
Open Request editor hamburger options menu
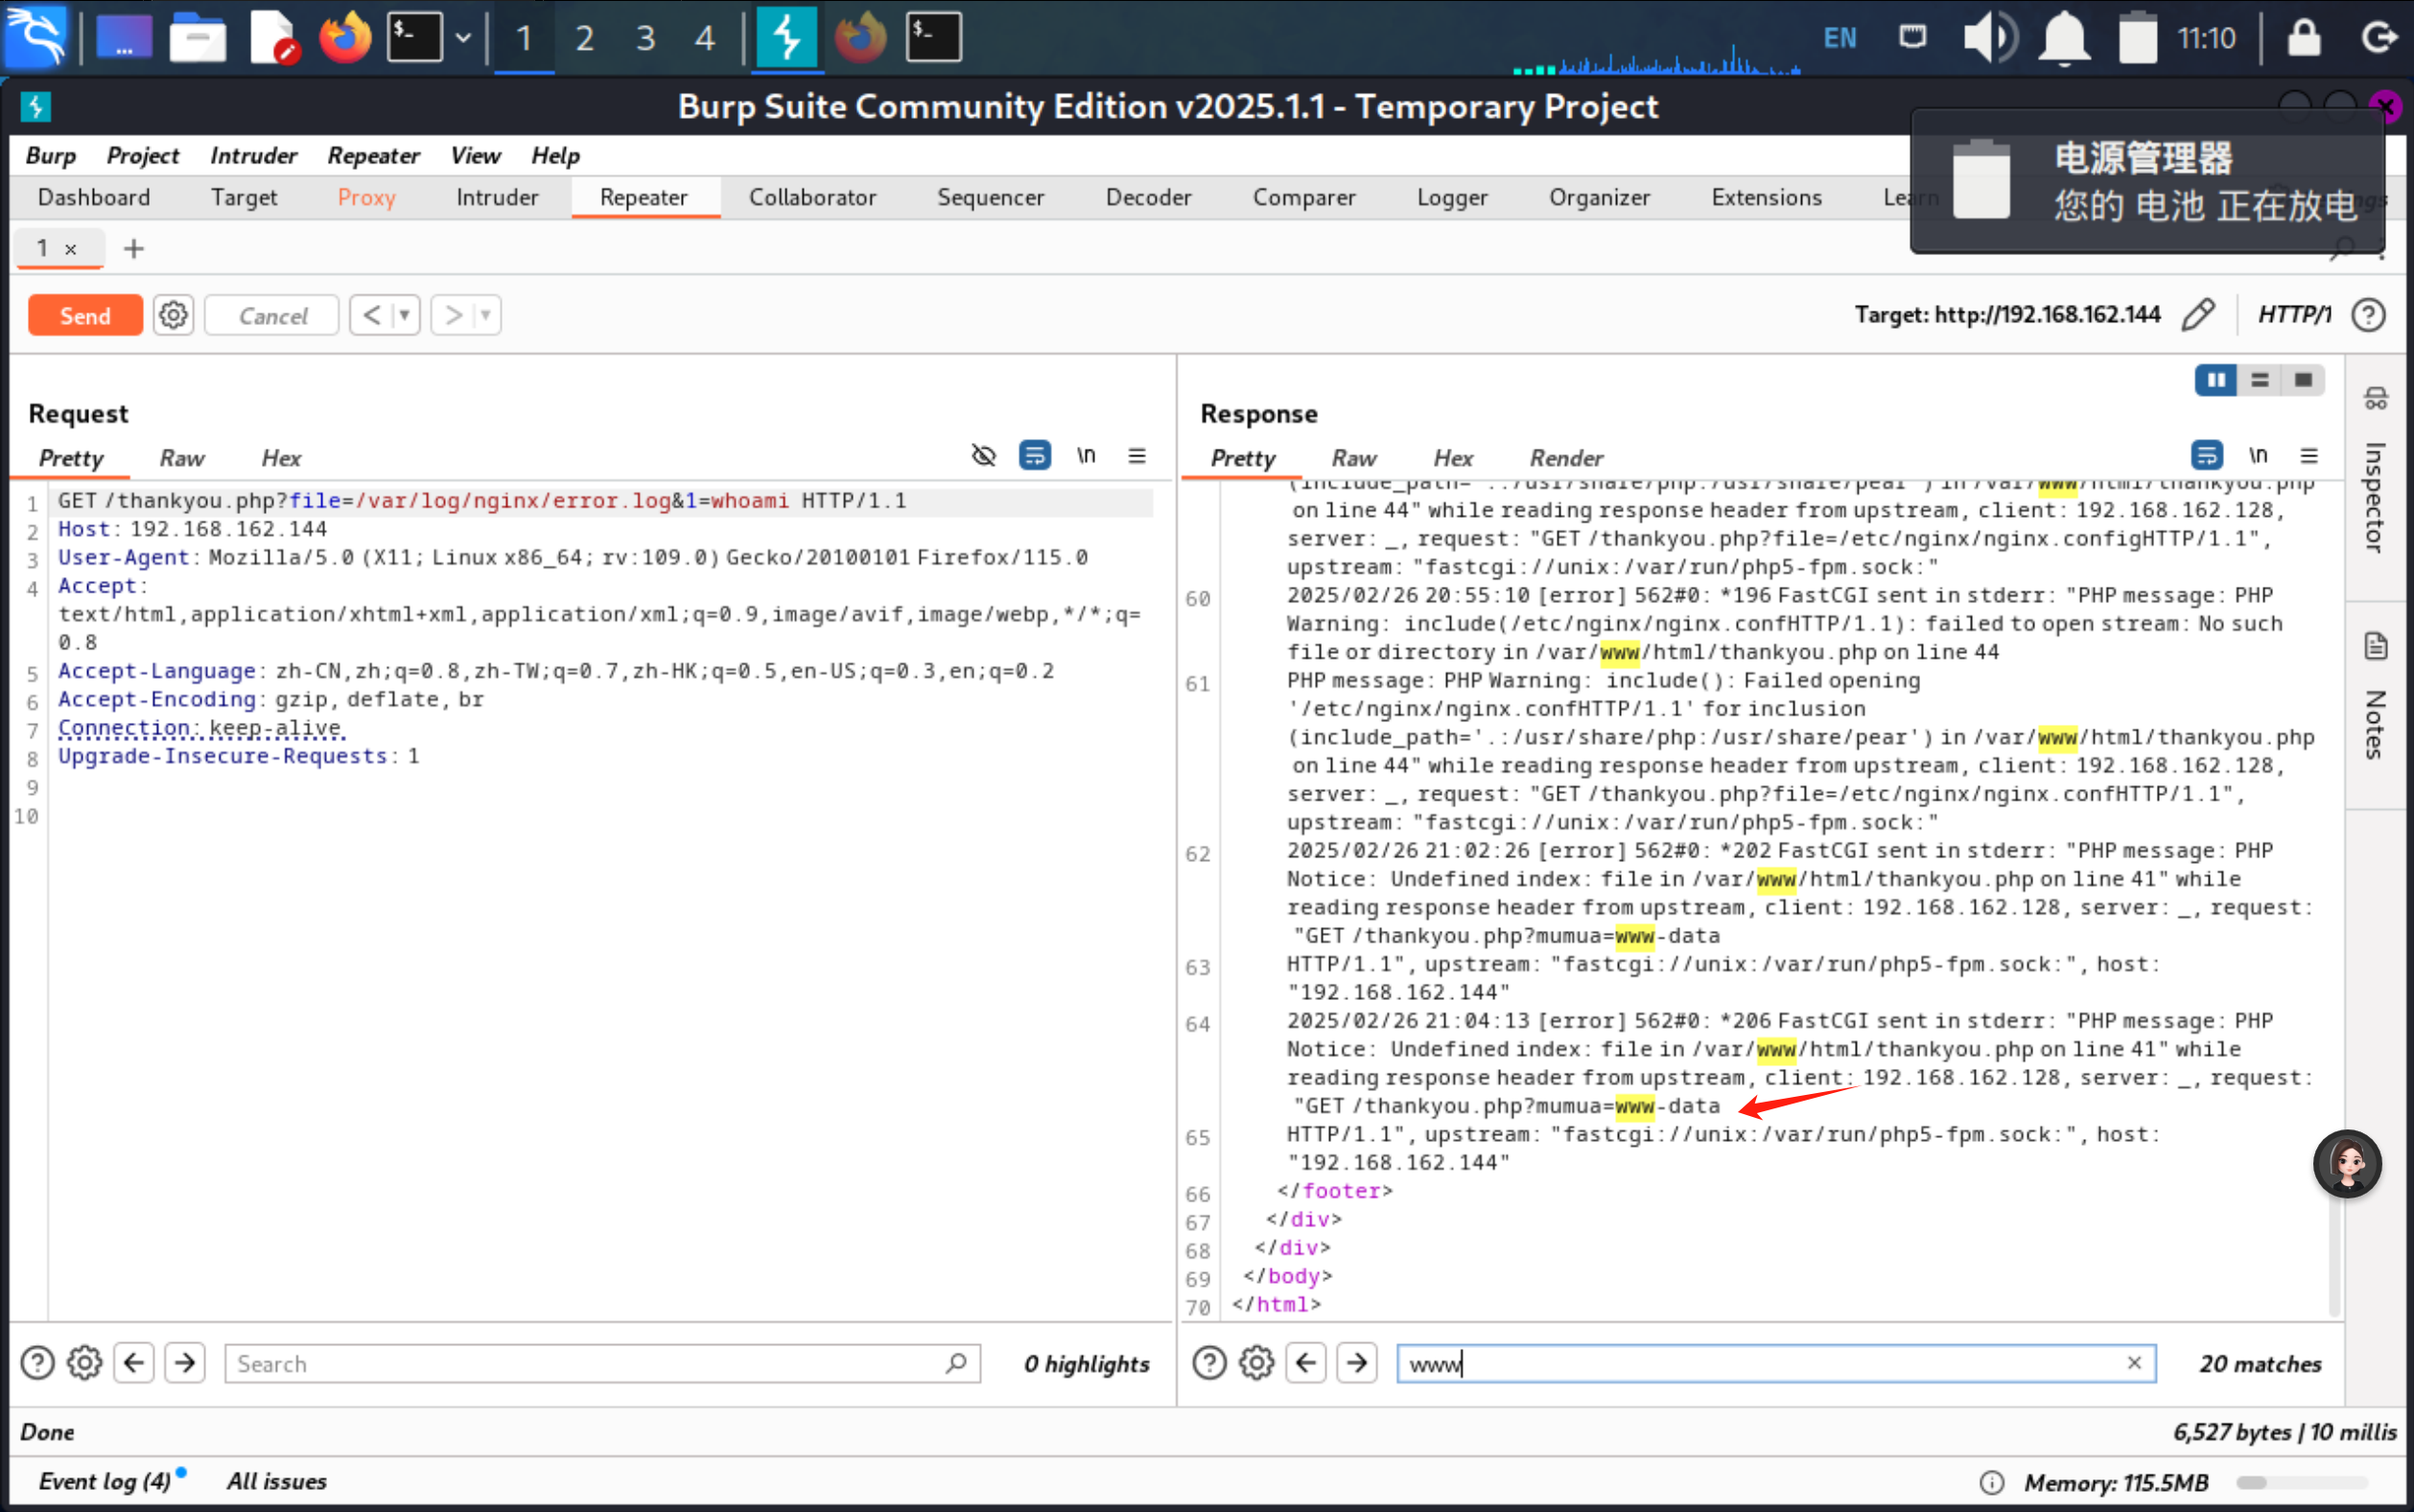tap(1137, 456)
